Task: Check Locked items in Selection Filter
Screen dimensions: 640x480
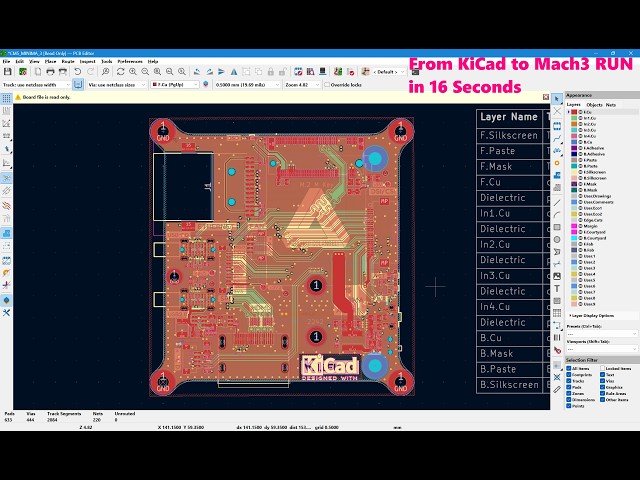Action: 602,369
